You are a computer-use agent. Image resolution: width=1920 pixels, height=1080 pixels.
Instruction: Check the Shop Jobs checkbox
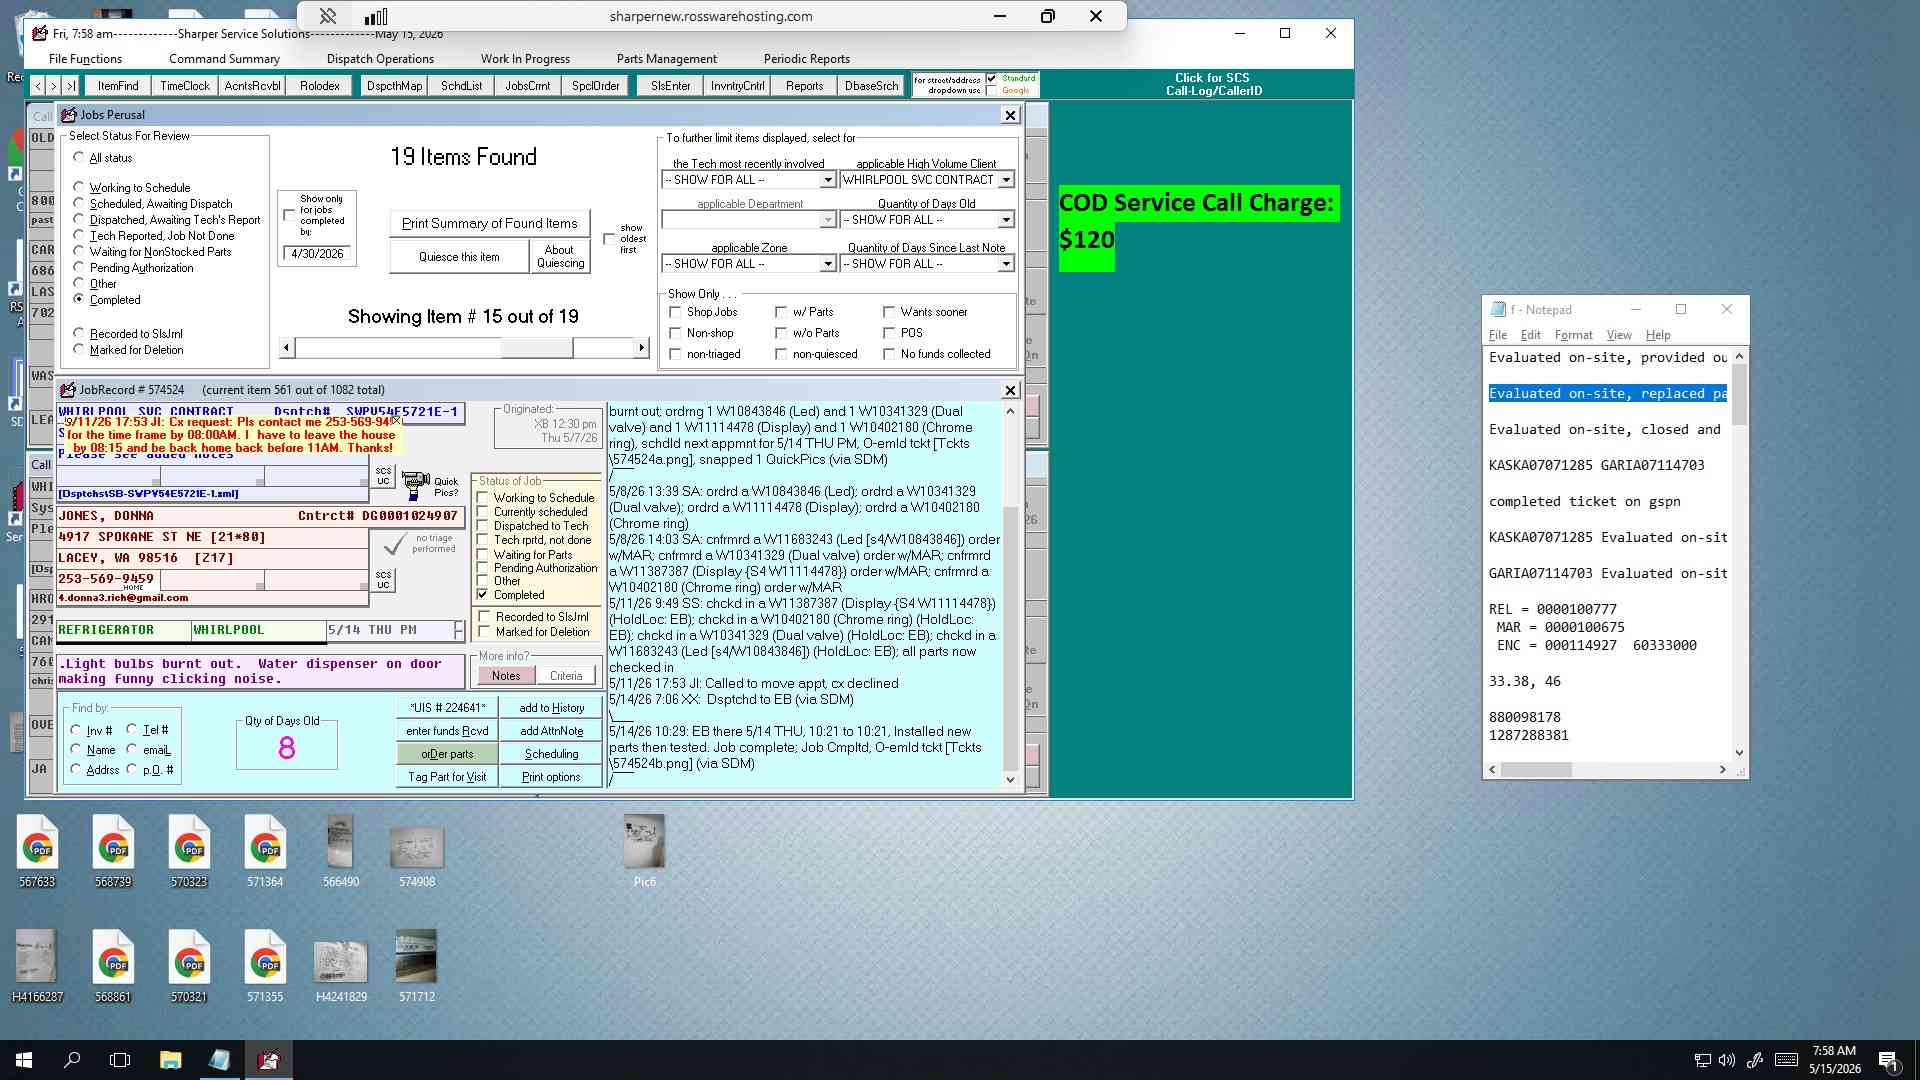[676, 312]
